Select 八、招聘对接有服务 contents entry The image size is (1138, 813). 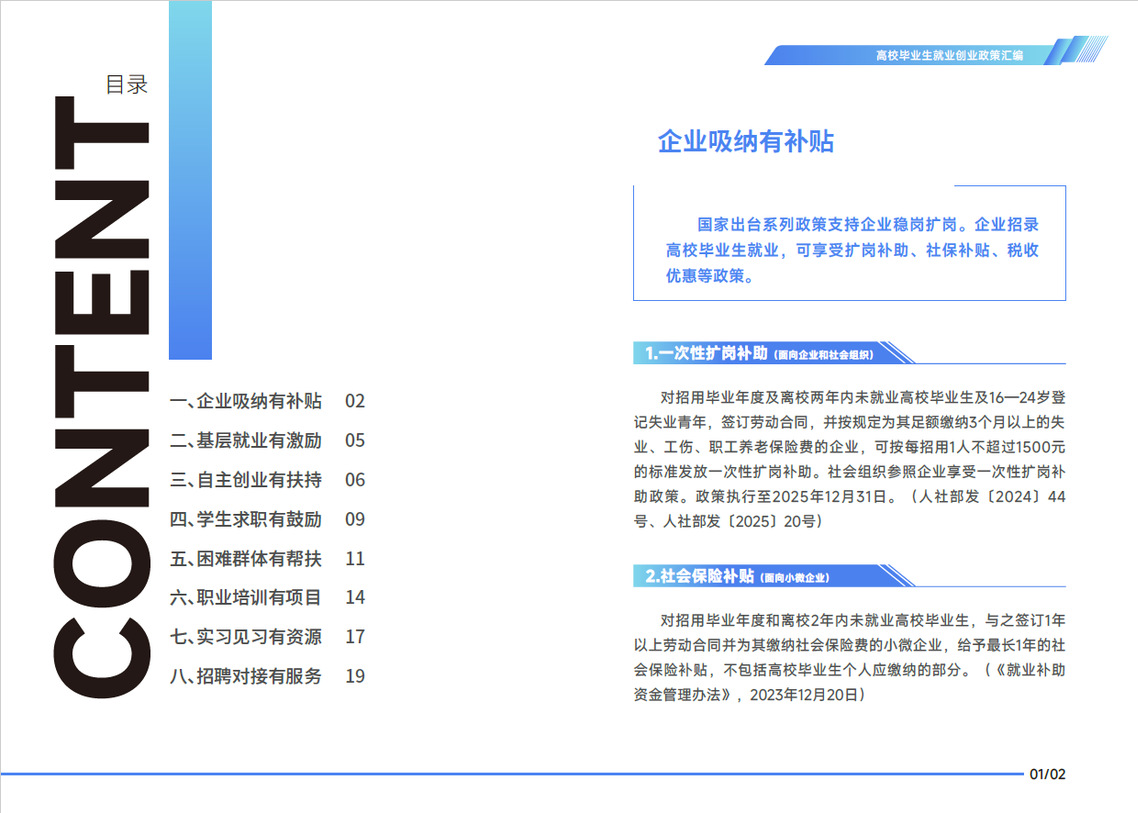coord(246,676)
